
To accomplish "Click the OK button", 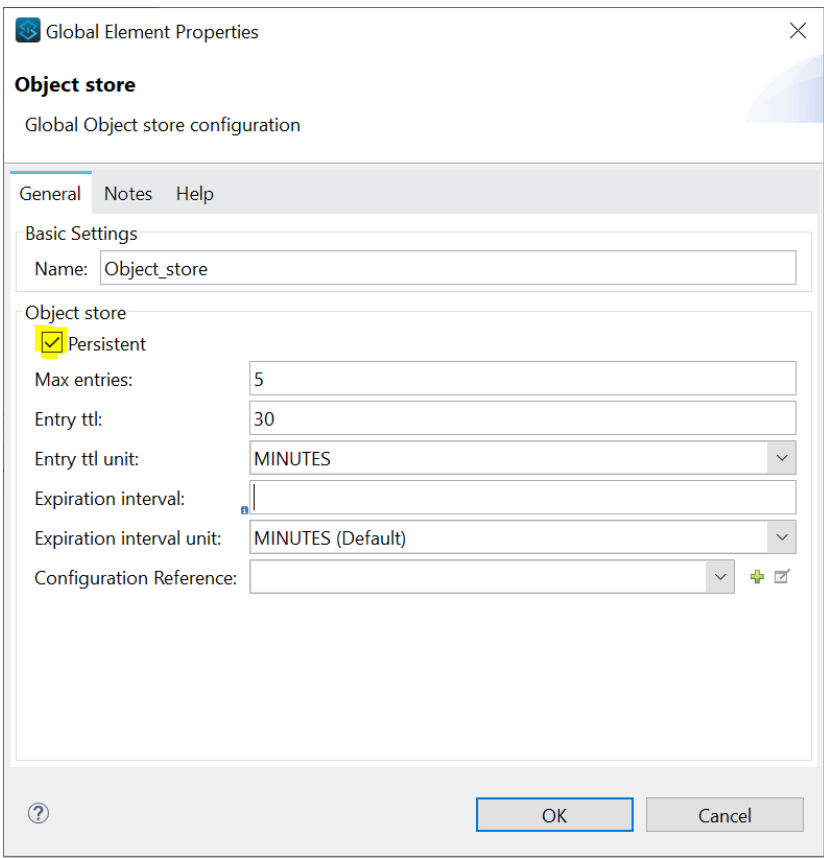I will (x=554, y=815).
